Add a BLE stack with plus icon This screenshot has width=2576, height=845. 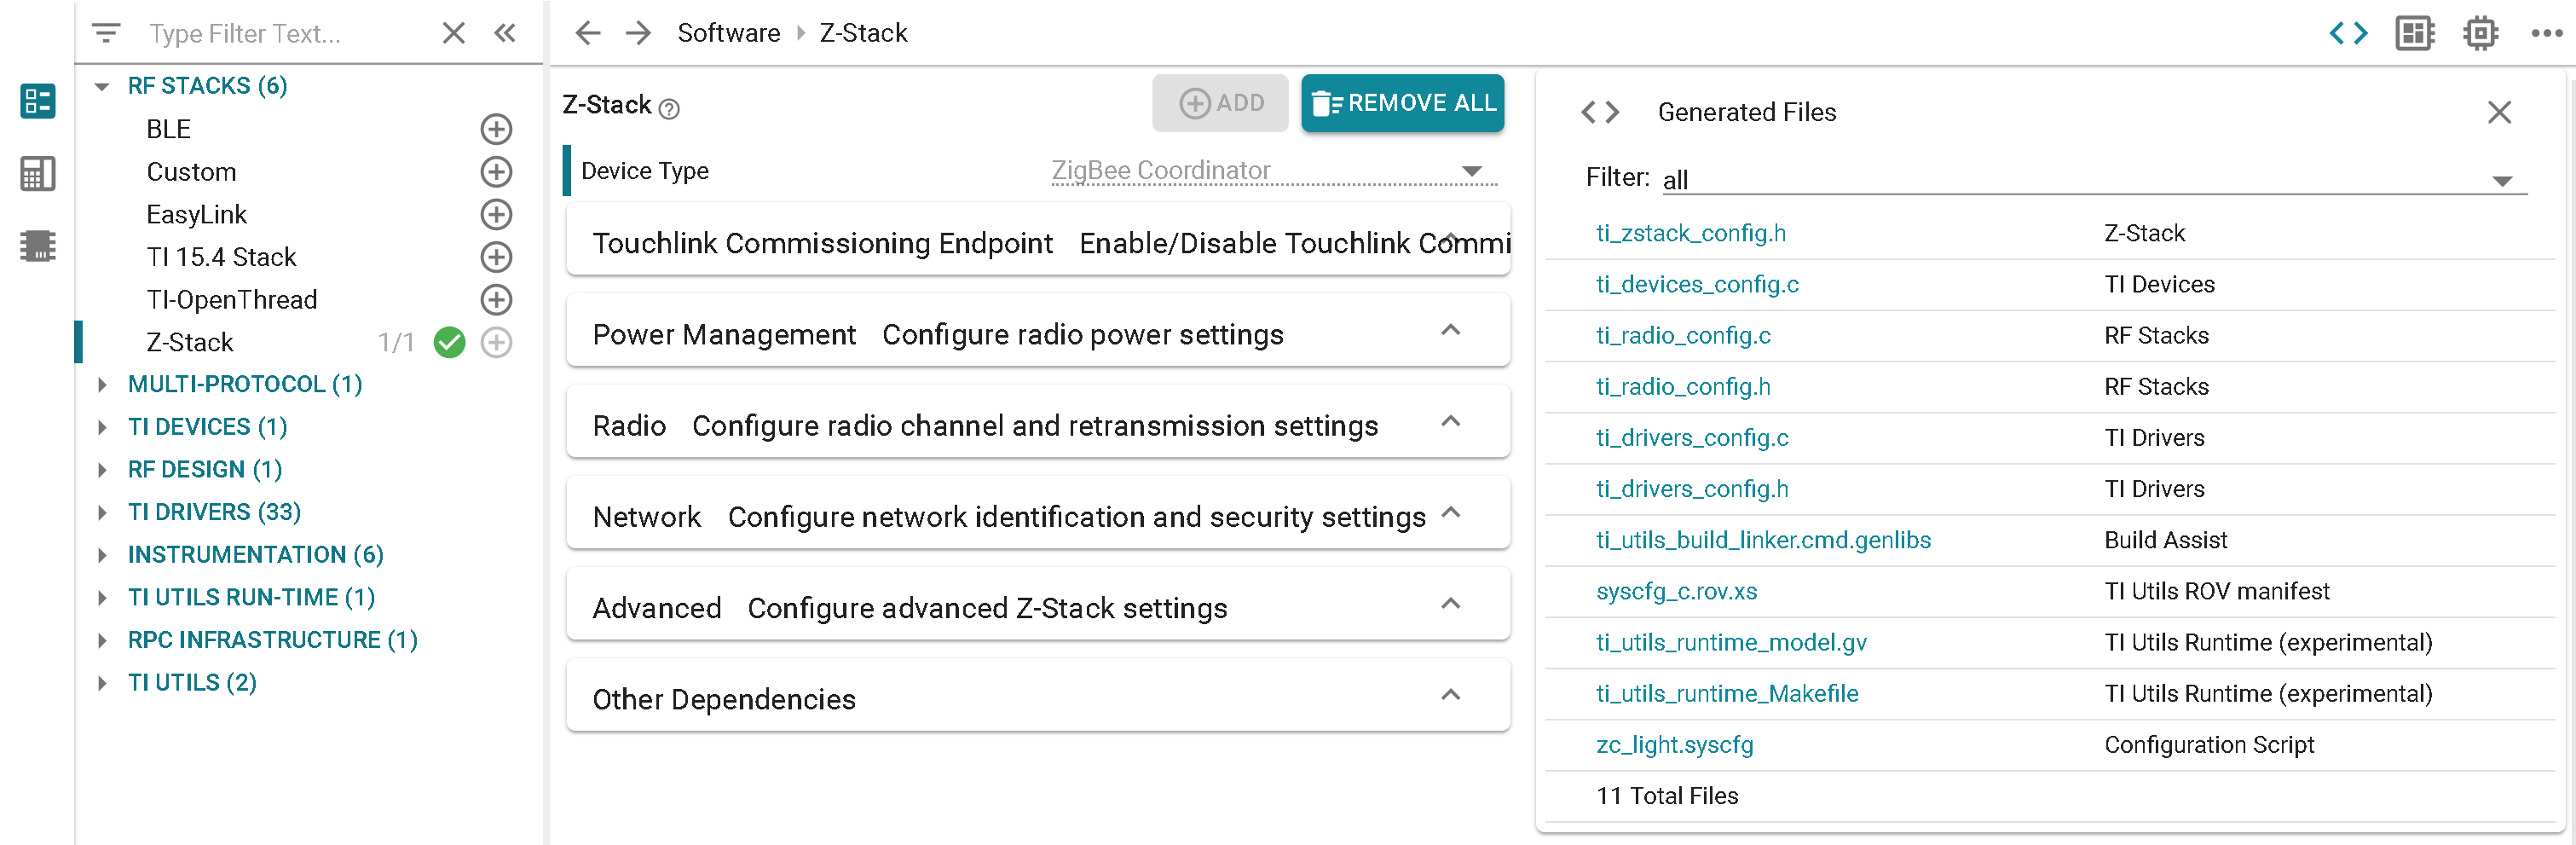(496, 129)
